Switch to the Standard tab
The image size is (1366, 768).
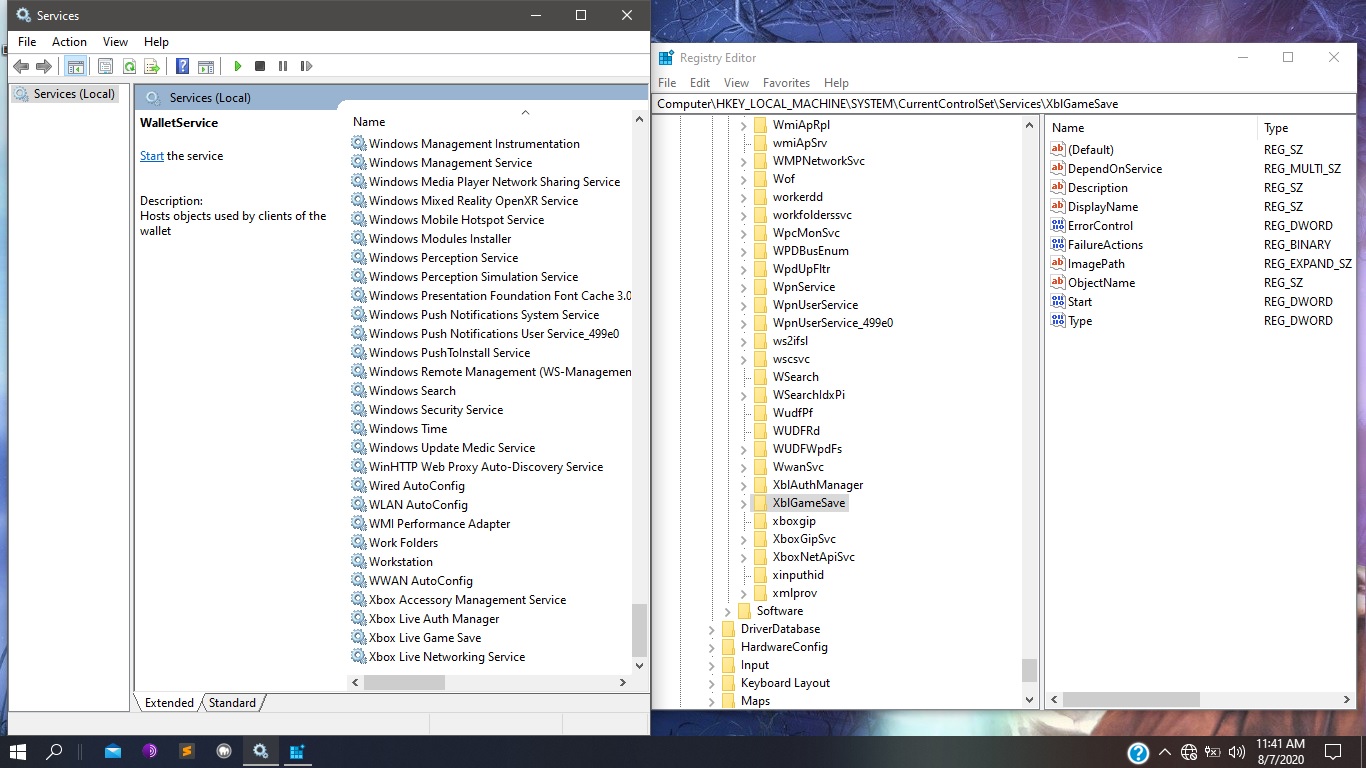pyautogui.click(x=232, y=703)
